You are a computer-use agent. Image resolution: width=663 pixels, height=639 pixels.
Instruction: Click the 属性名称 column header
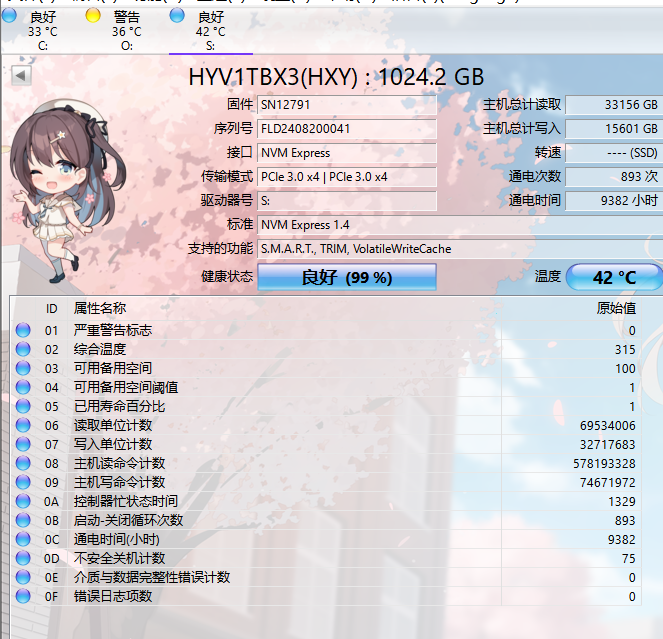click(x=100, y=308)
